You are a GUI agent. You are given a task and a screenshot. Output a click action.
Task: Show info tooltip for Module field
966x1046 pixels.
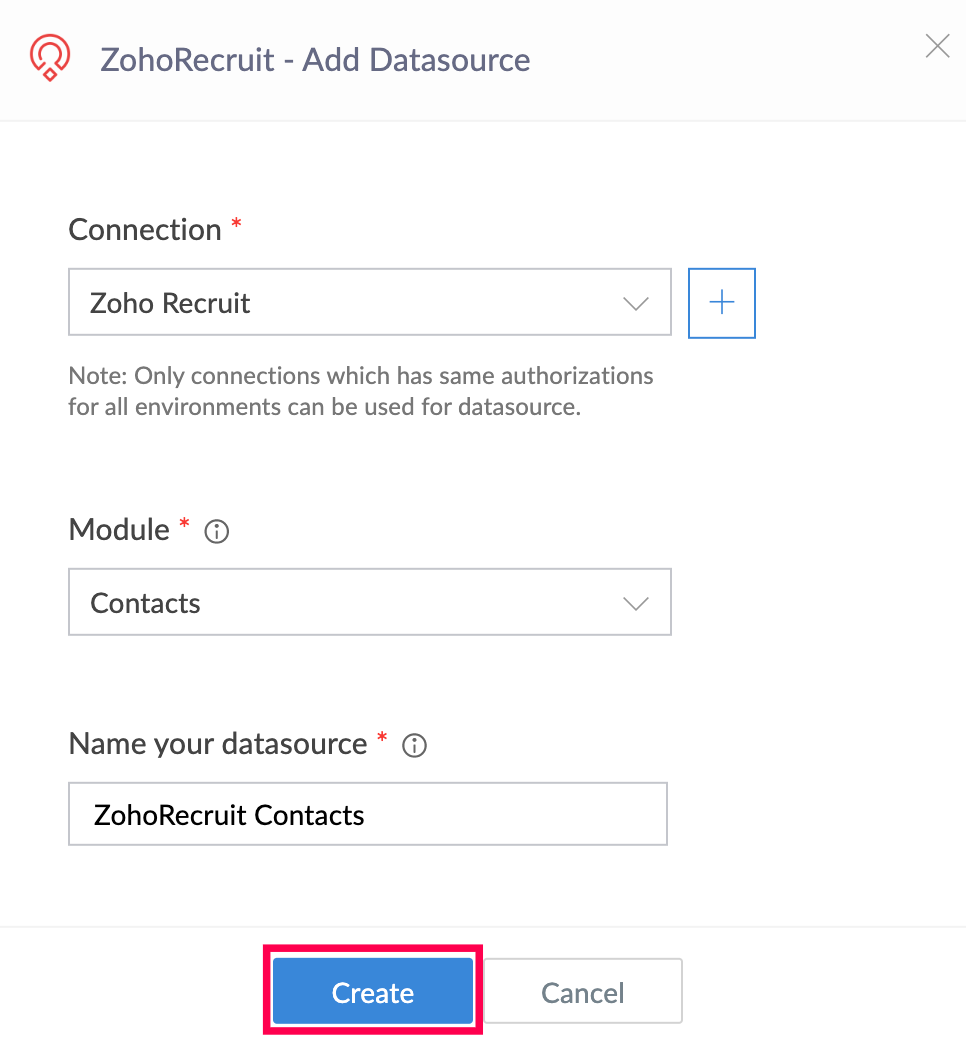pyautogui.click(x=216, y=532)
